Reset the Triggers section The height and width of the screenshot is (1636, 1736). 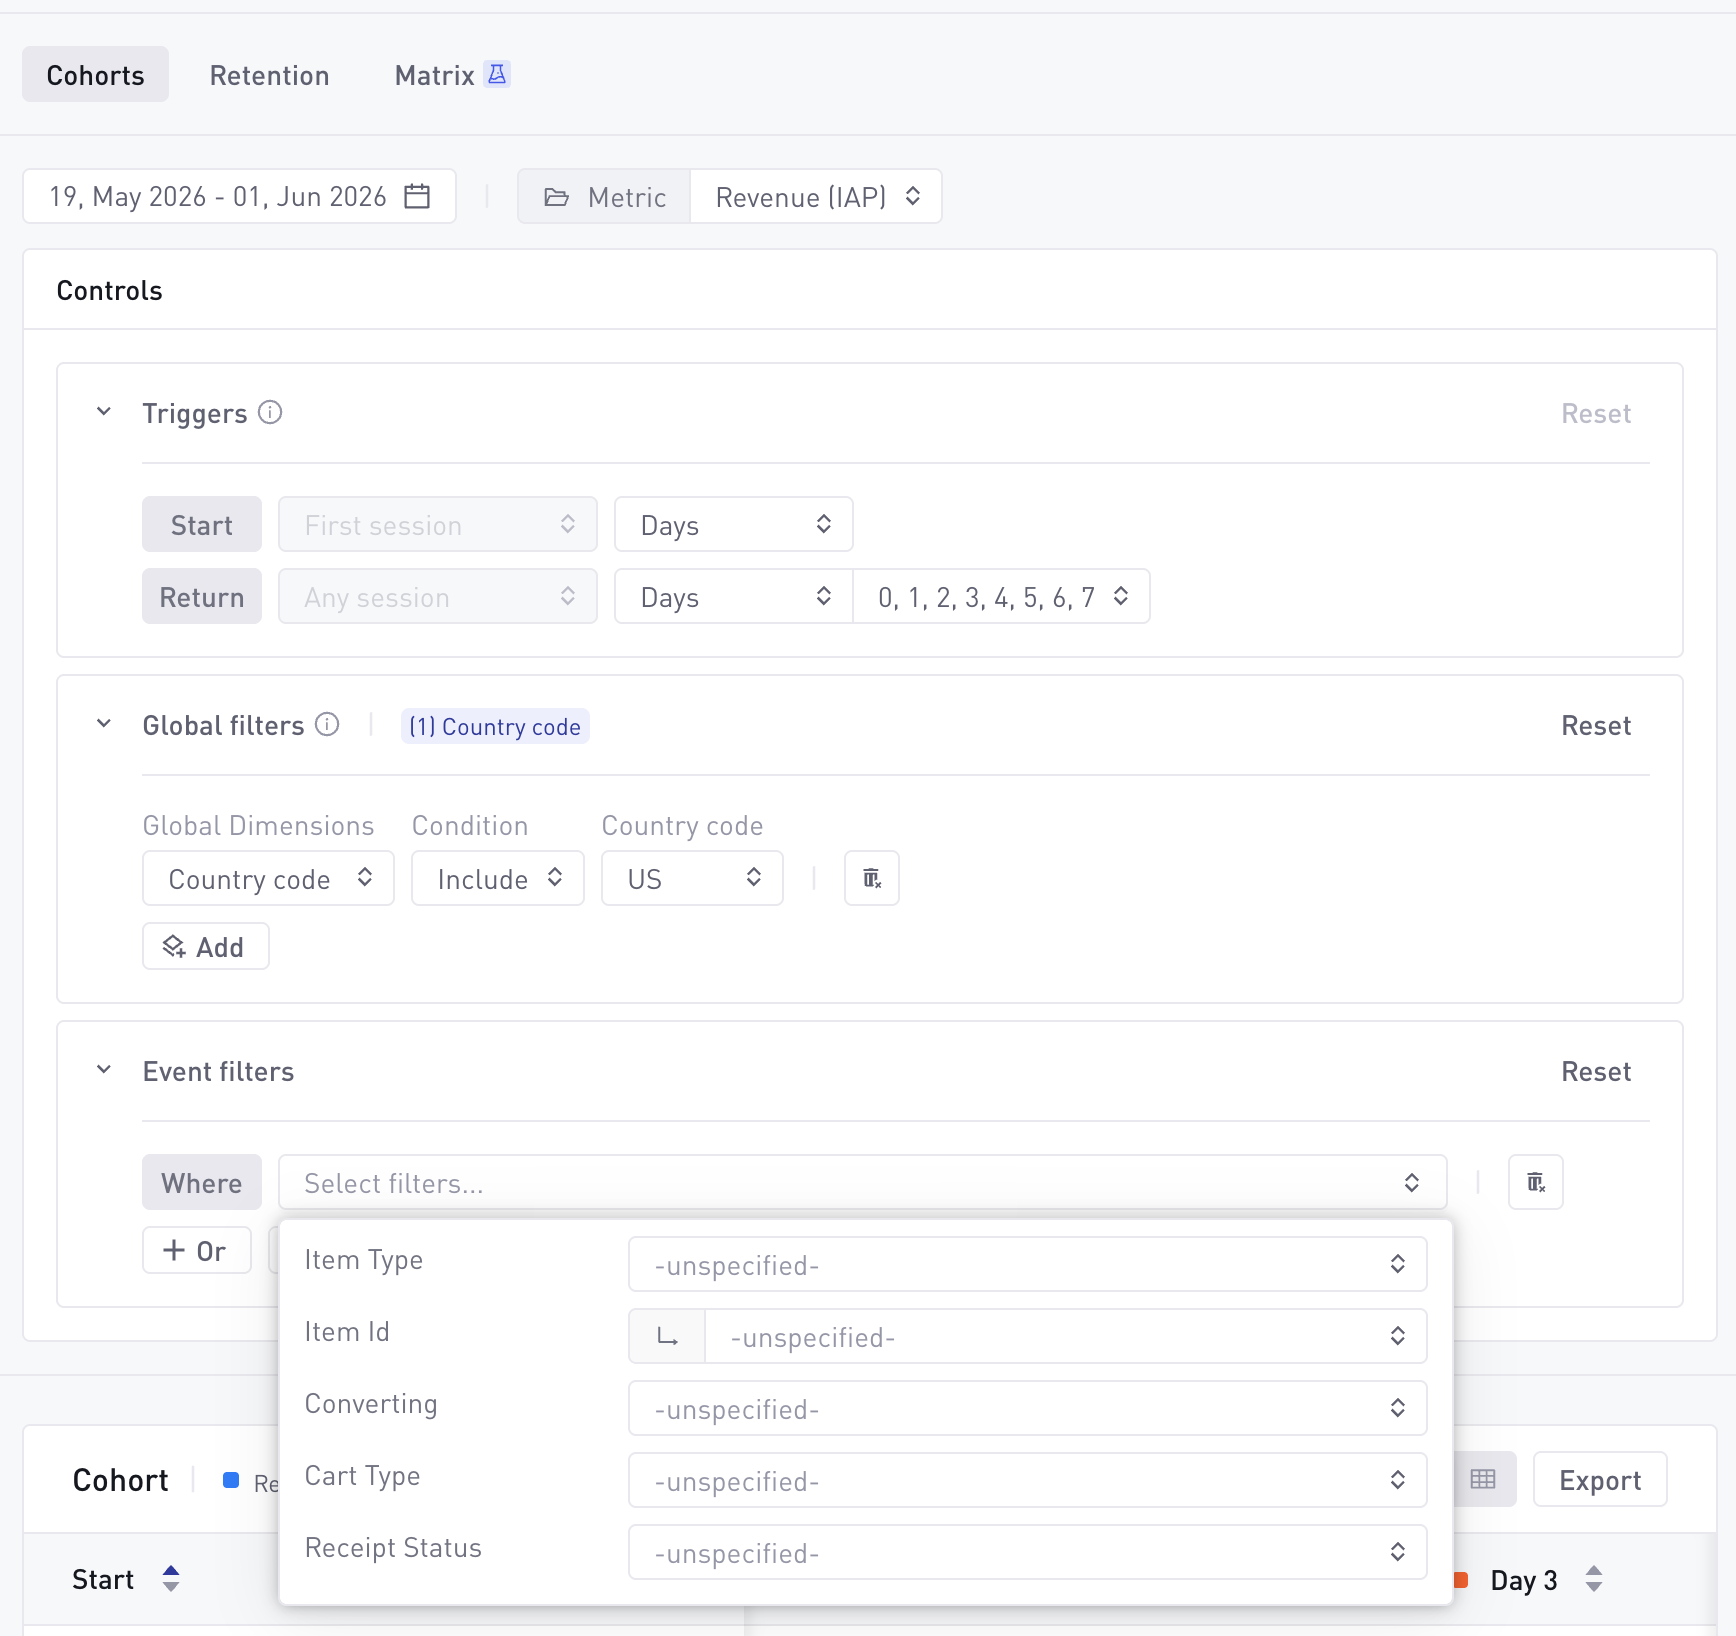point(1596,413)
